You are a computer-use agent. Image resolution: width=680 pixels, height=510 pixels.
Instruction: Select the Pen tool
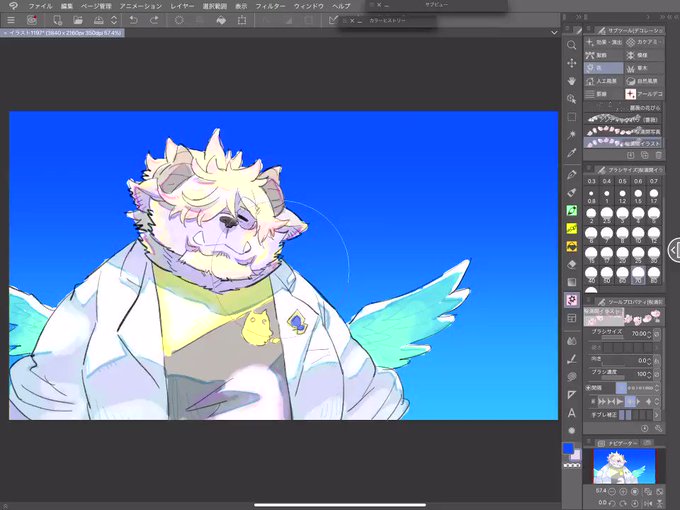click(x=572, y=174)
